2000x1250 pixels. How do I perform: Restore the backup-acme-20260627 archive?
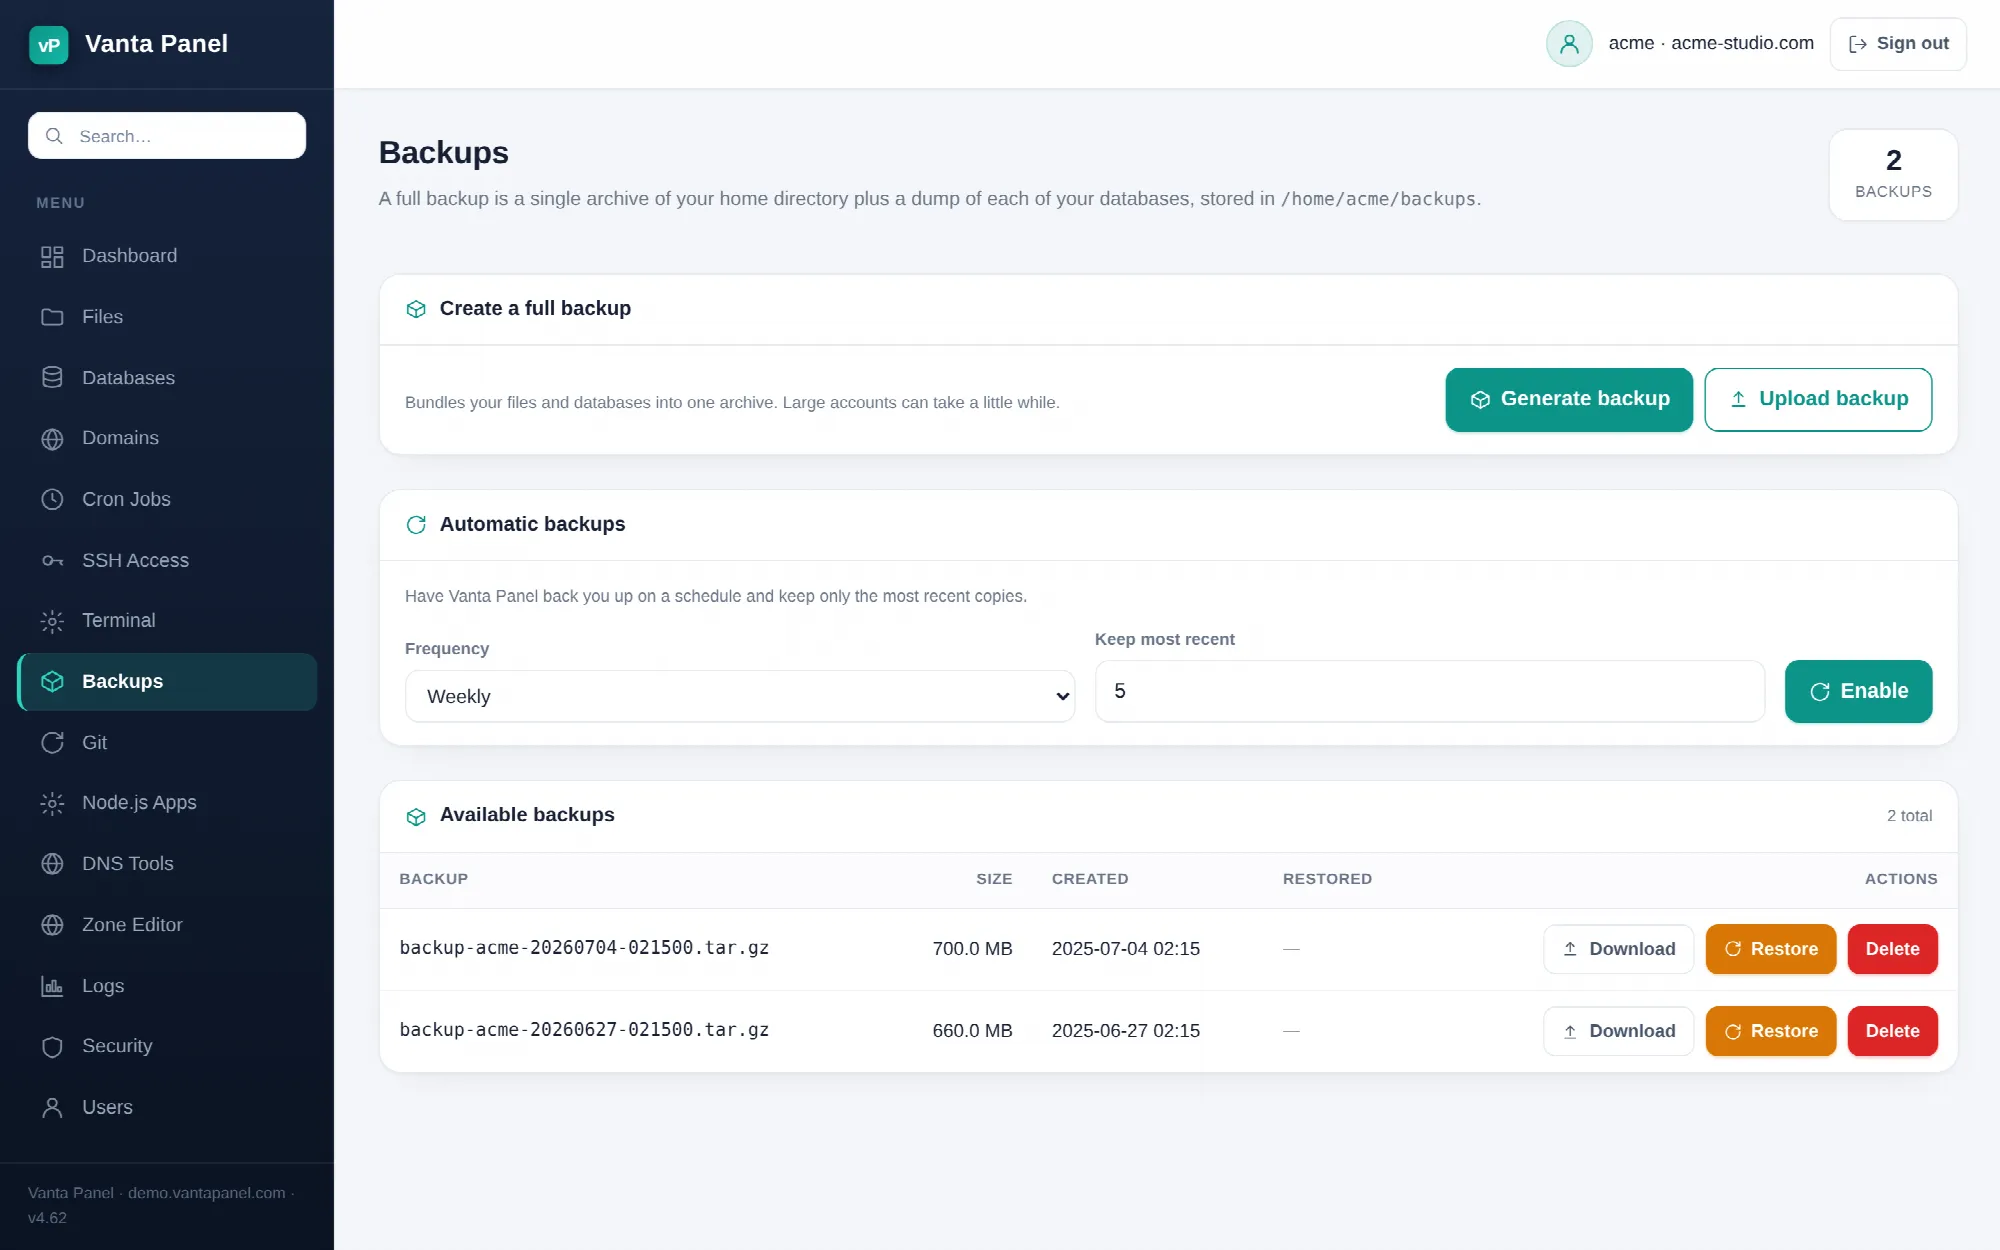1771,1031
